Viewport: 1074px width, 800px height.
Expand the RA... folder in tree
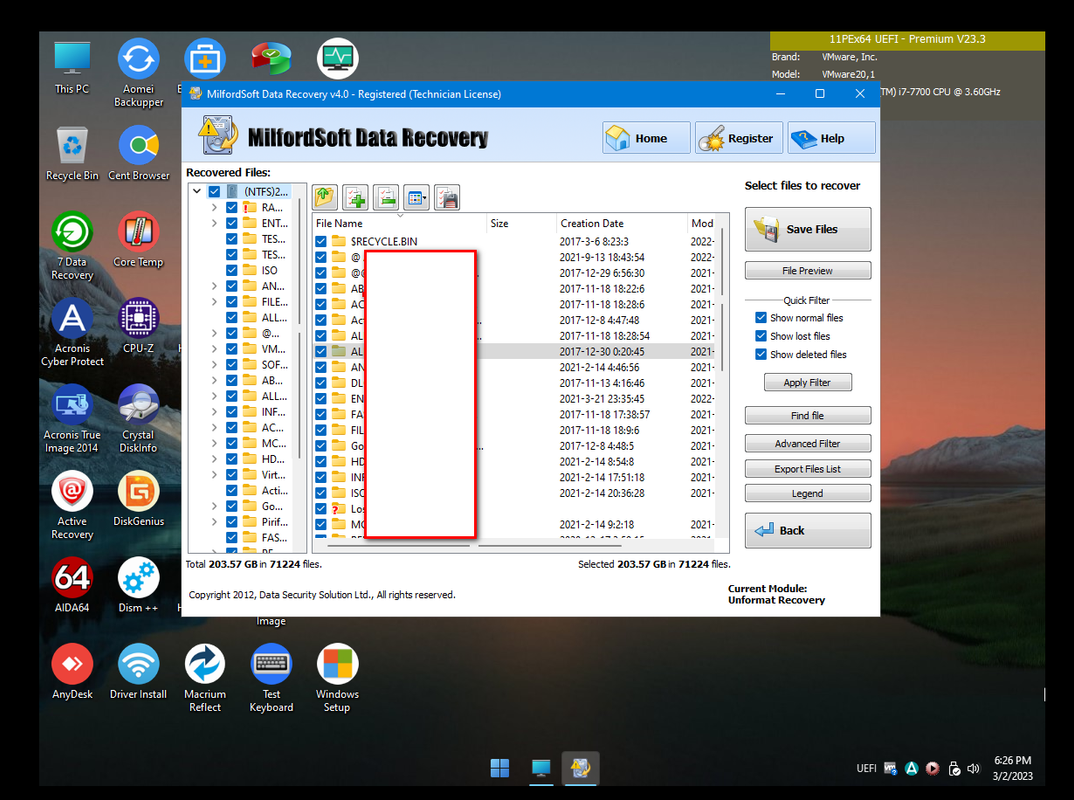pos(214,208)
